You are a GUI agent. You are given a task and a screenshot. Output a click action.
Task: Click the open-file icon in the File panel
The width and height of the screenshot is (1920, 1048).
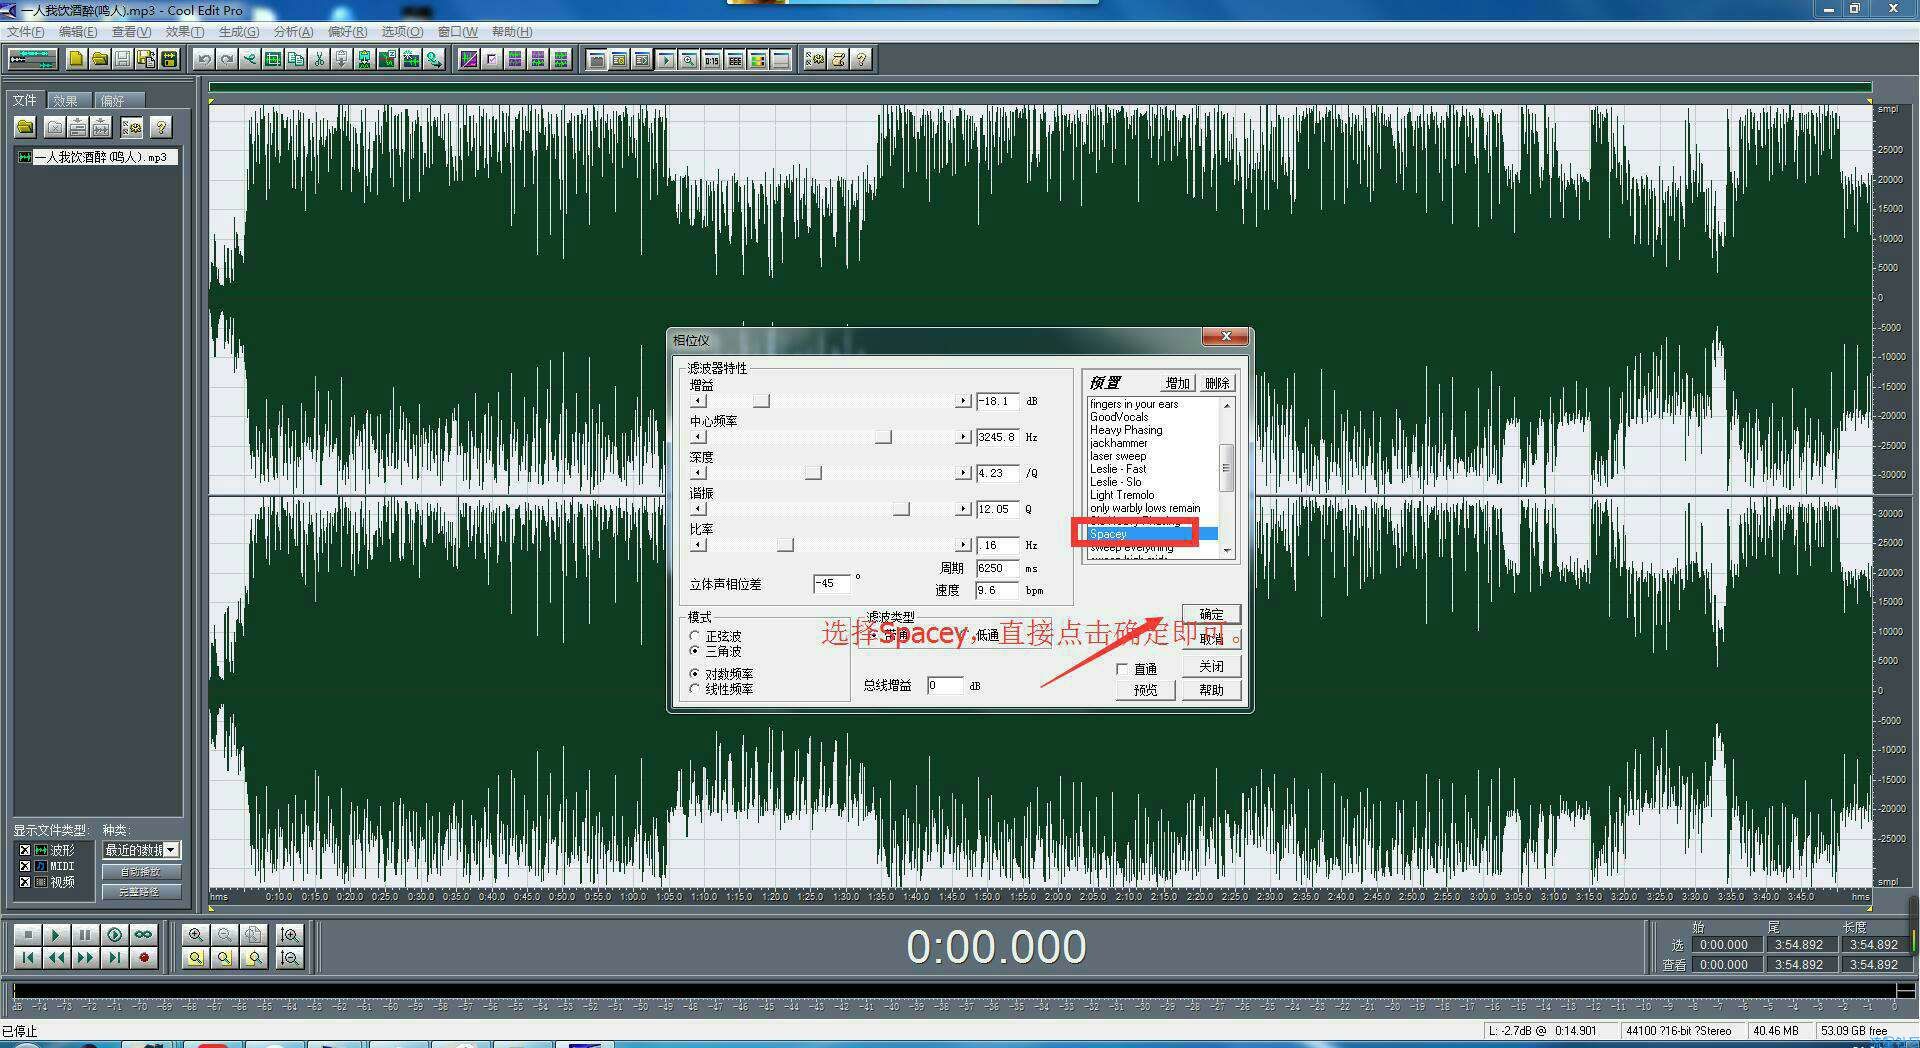pos(25,127)
